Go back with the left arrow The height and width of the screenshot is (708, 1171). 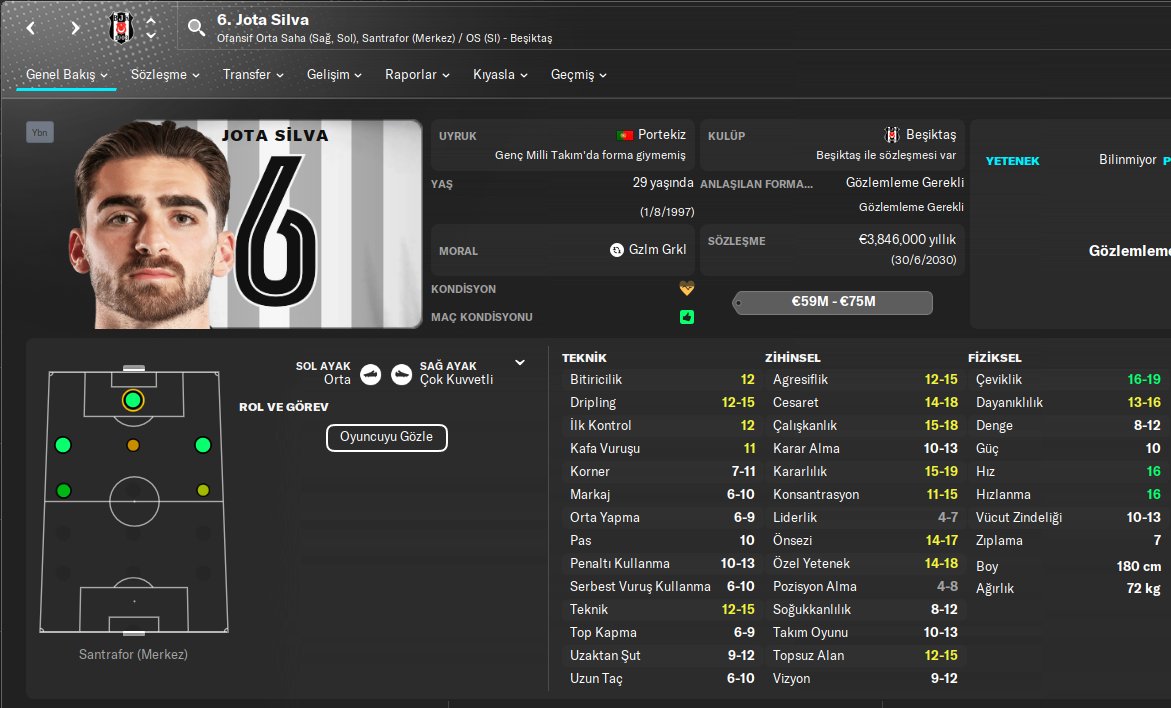tap(31, 28)
